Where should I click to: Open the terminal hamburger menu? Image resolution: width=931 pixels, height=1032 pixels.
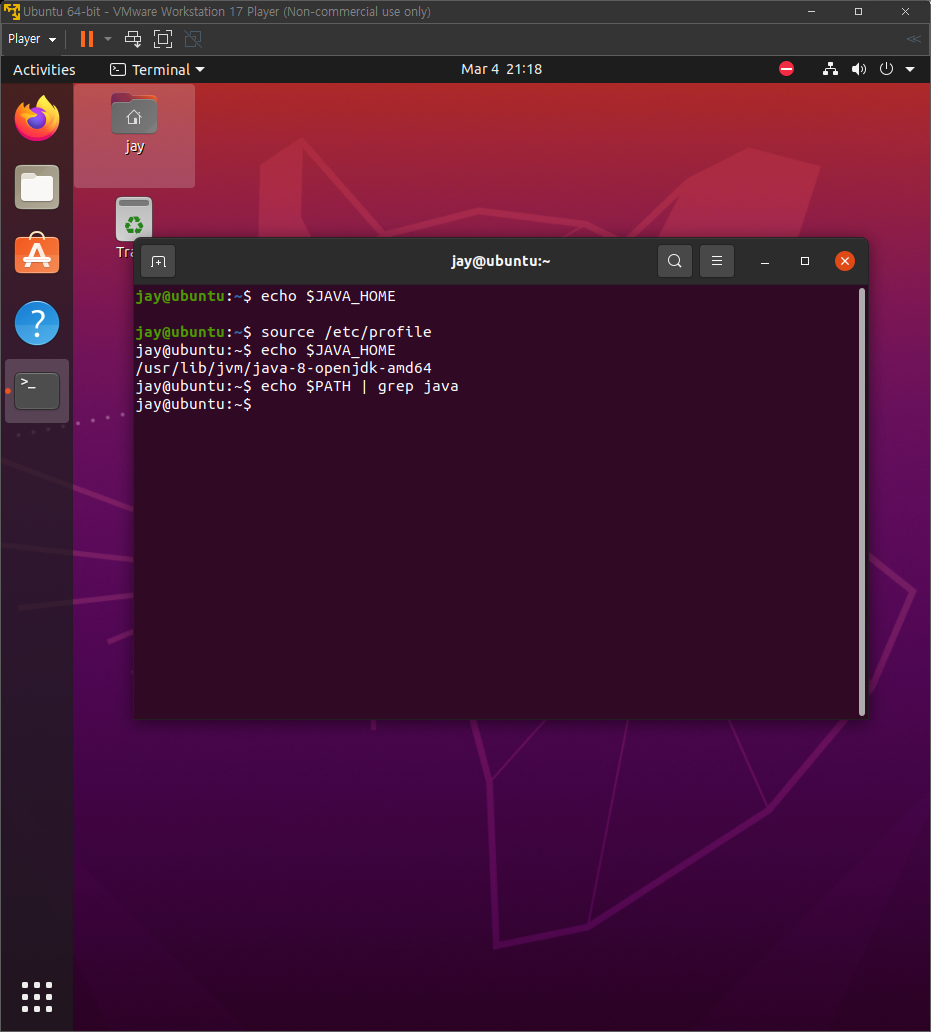tap(717, 261)
